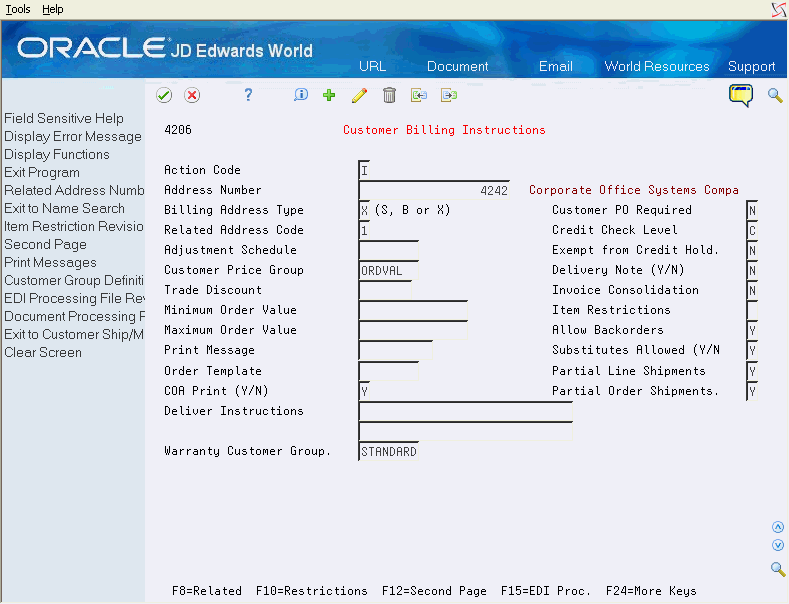Click the bottom magnifying glass zoom icon
Screen dimensions: 789x604
[x=778, y=569]
